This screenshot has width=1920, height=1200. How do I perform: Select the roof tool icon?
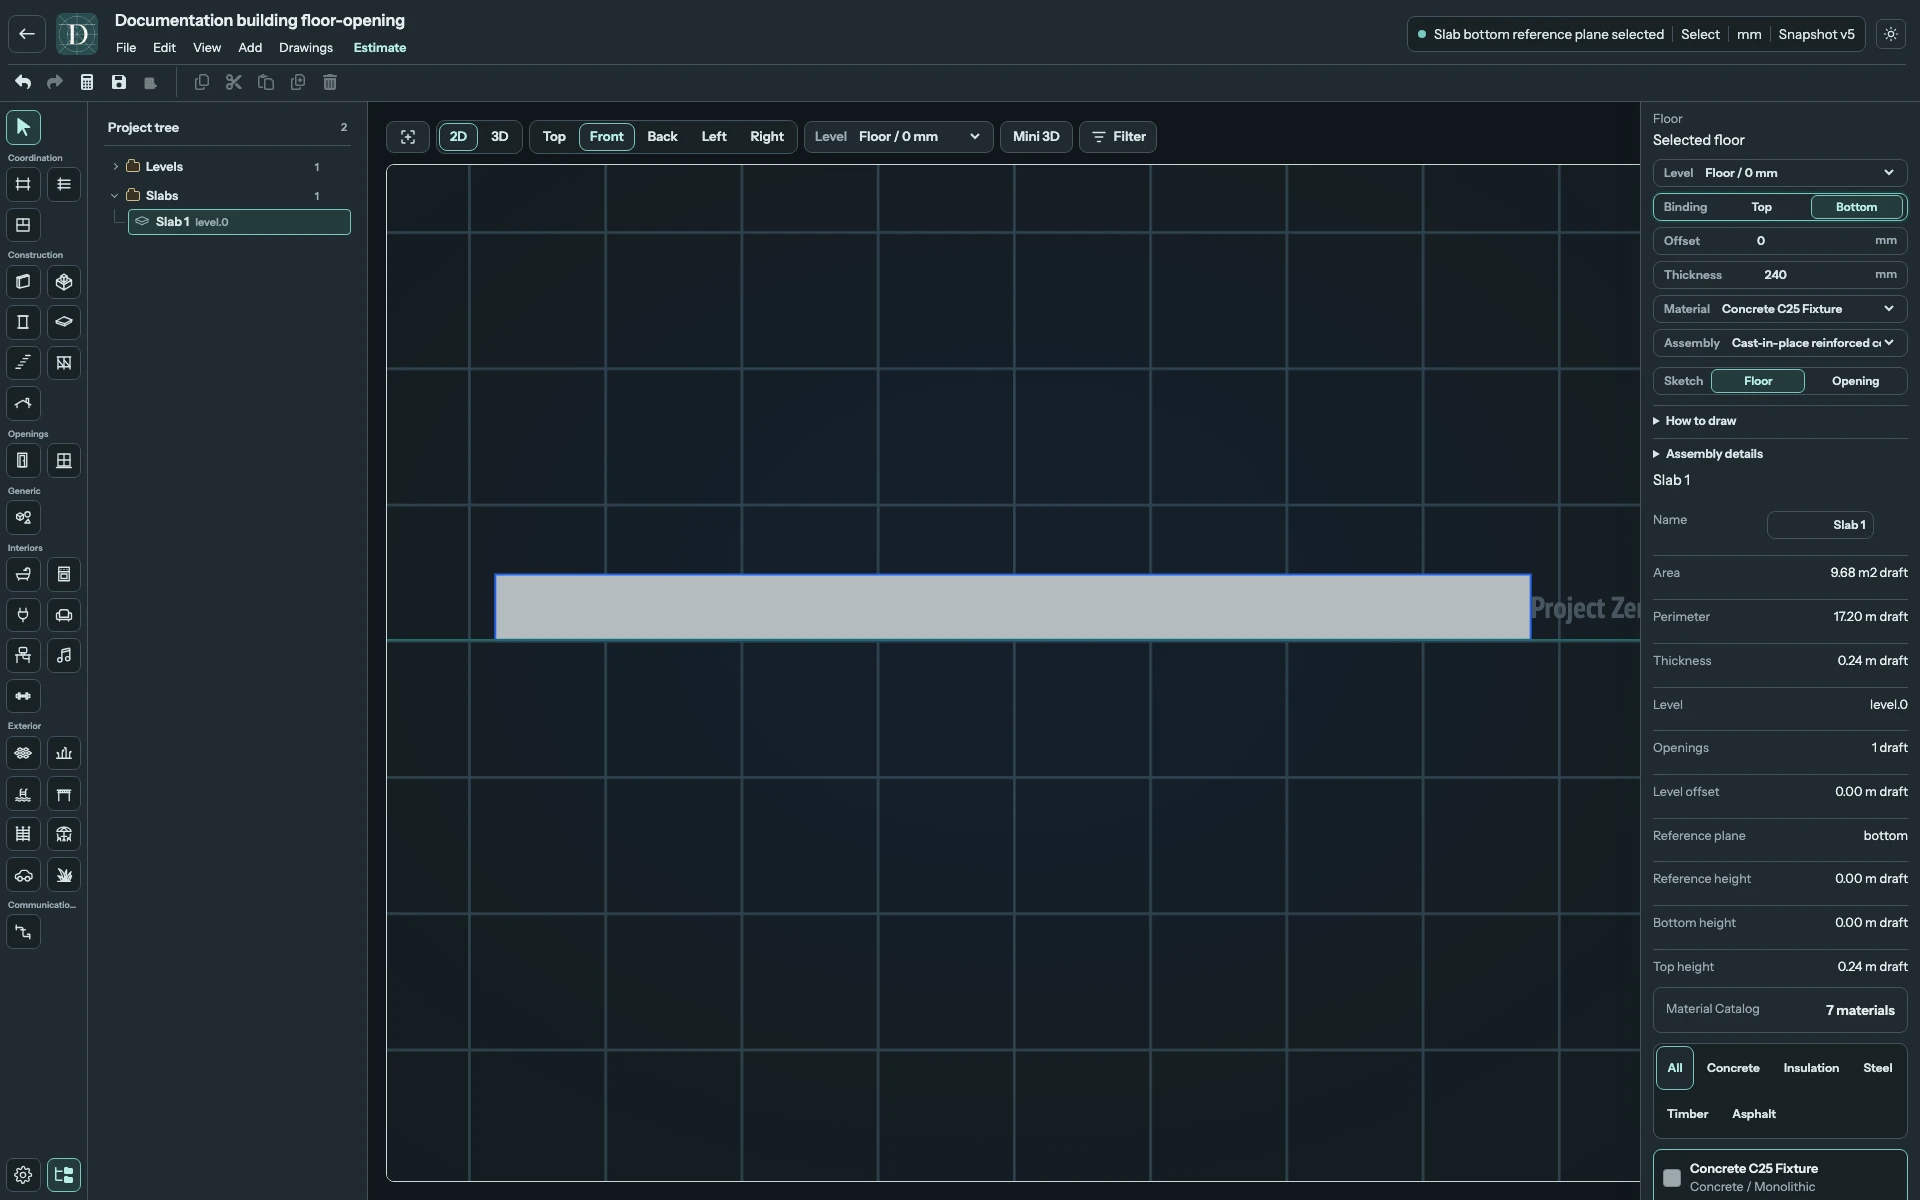coord(23,403)
